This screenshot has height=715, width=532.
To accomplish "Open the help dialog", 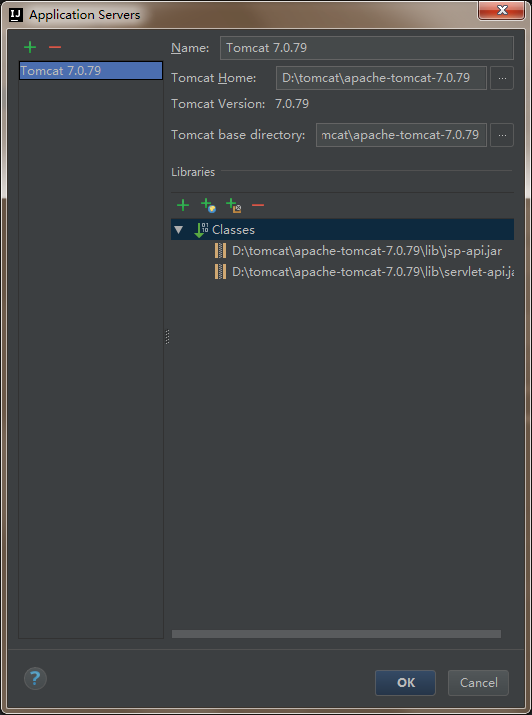I will 35,679.
